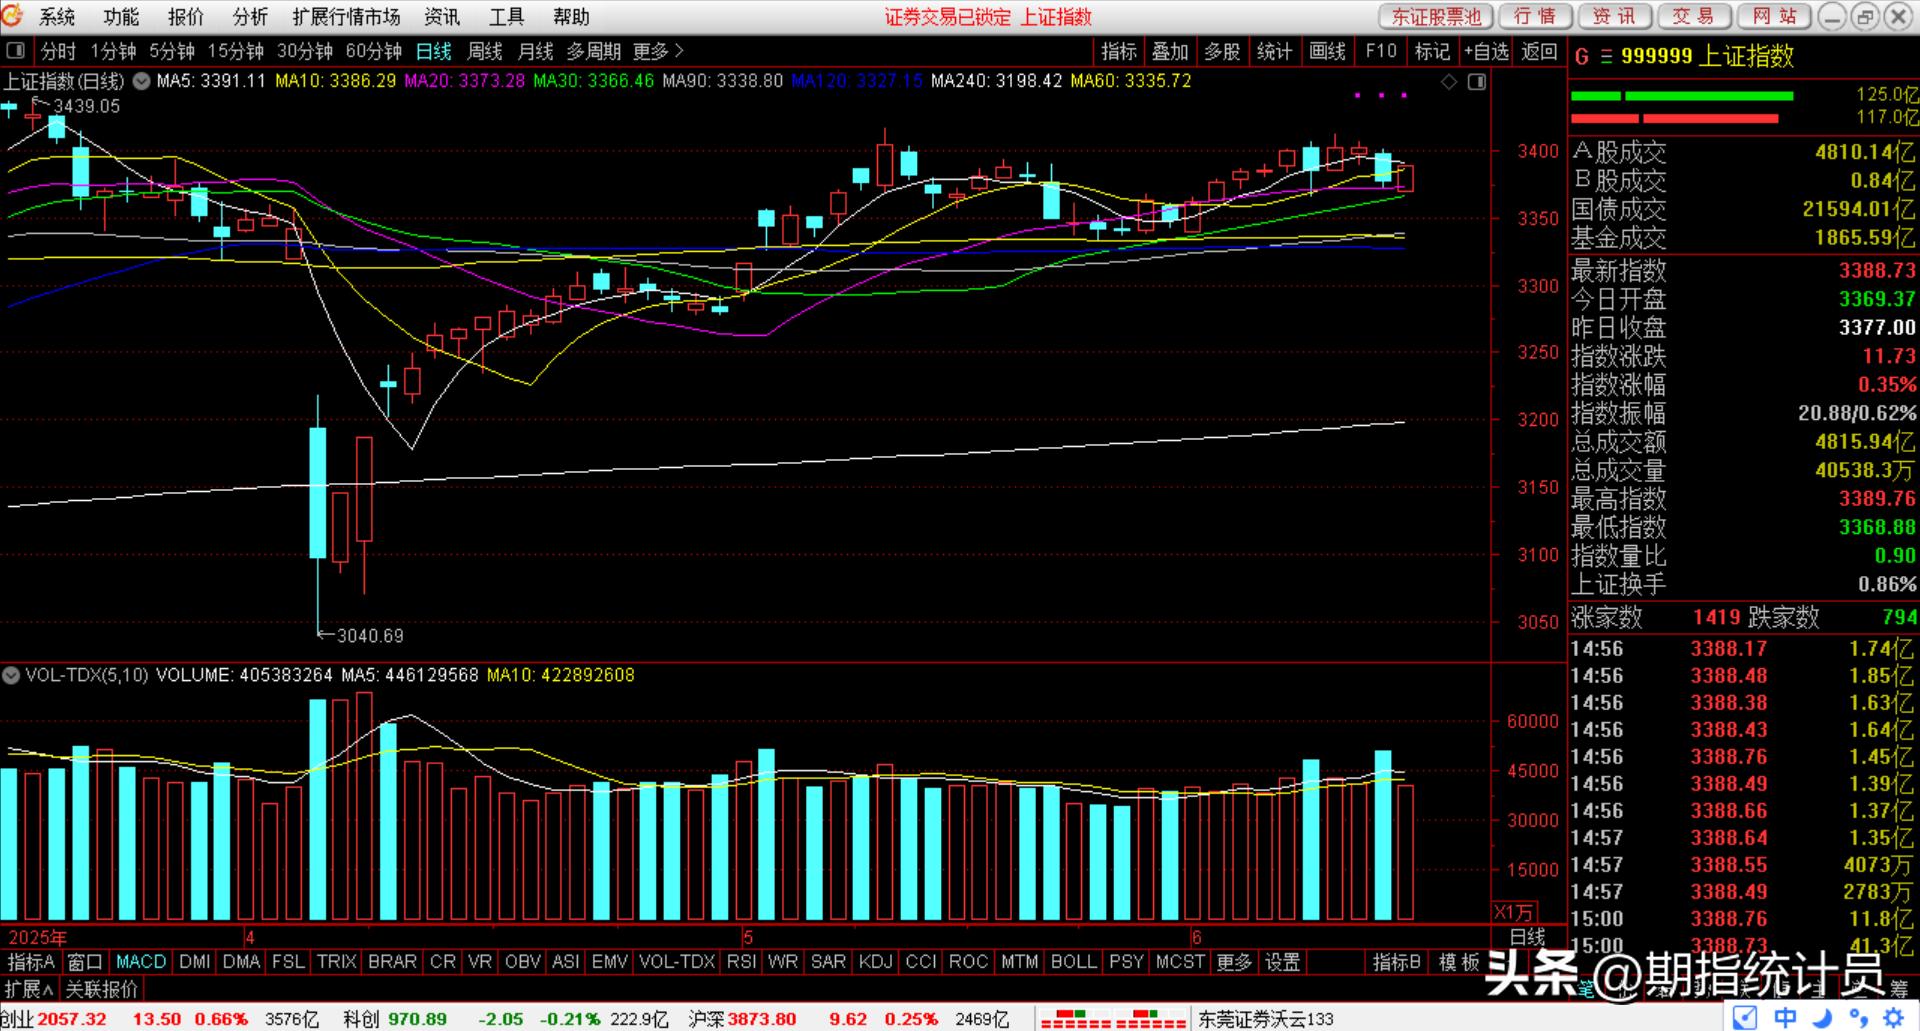
Task: Click the diamond icon above the chart
Action: coord(1449,82)
